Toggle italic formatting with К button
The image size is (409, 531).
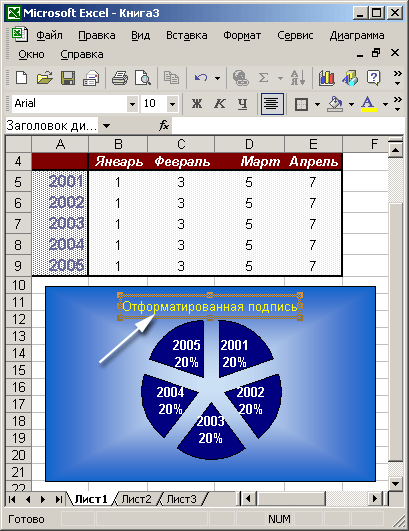219,104
